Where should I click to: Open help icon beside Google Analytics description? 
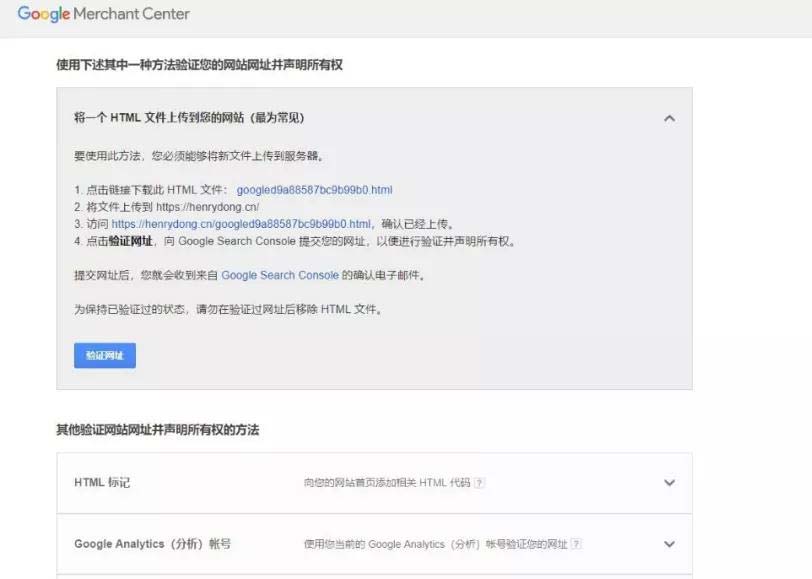pos(576,544)
